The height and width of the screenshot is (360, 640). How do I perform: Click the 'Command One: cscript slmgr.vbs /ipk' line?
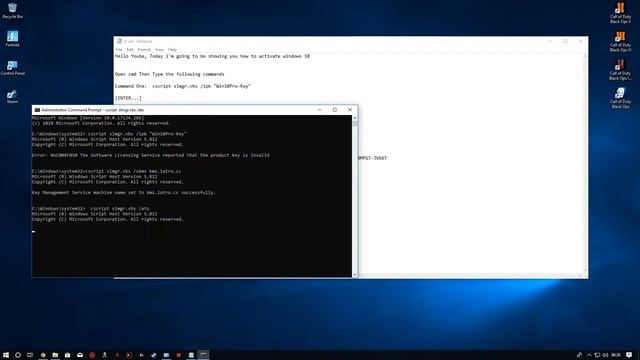coord(183,86)
